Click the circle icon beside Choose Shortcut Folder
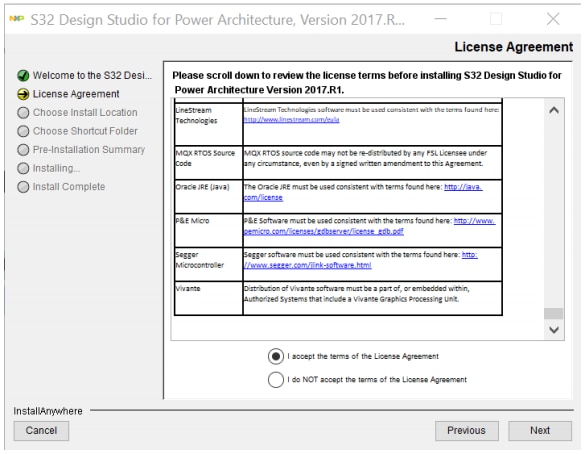586x454 pixels. point(23,131)
